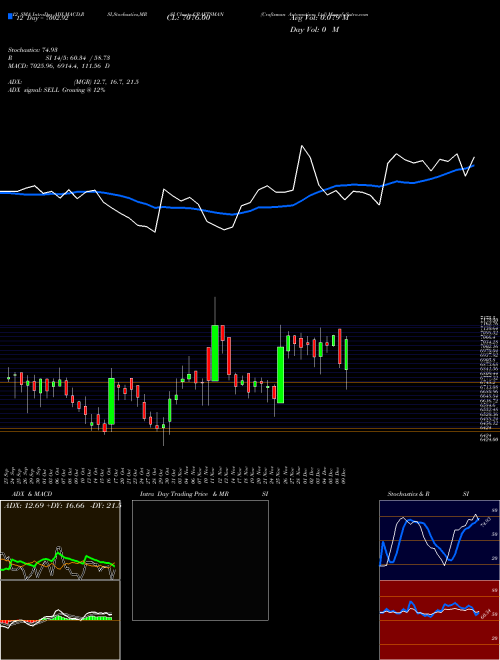Screen dimensions: 500x660
Task: Select the 'ADX: 12.69 +DY: 16.66 -DY: 21.5' readout
Action: 62,505
